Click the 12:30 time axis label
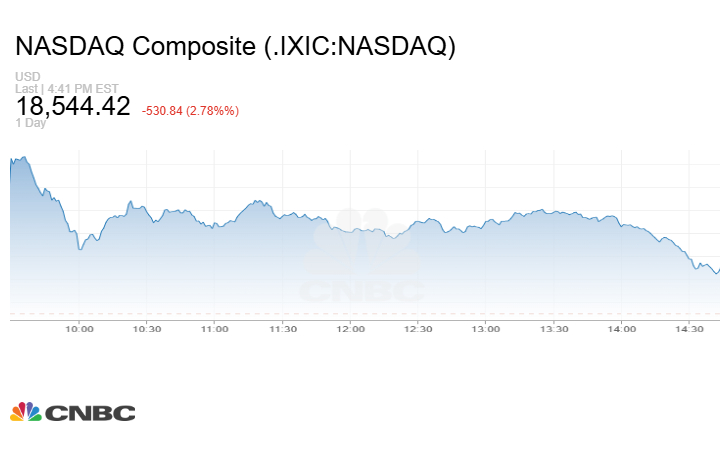This screenshot has height=450, width=720. pos(418,328)
